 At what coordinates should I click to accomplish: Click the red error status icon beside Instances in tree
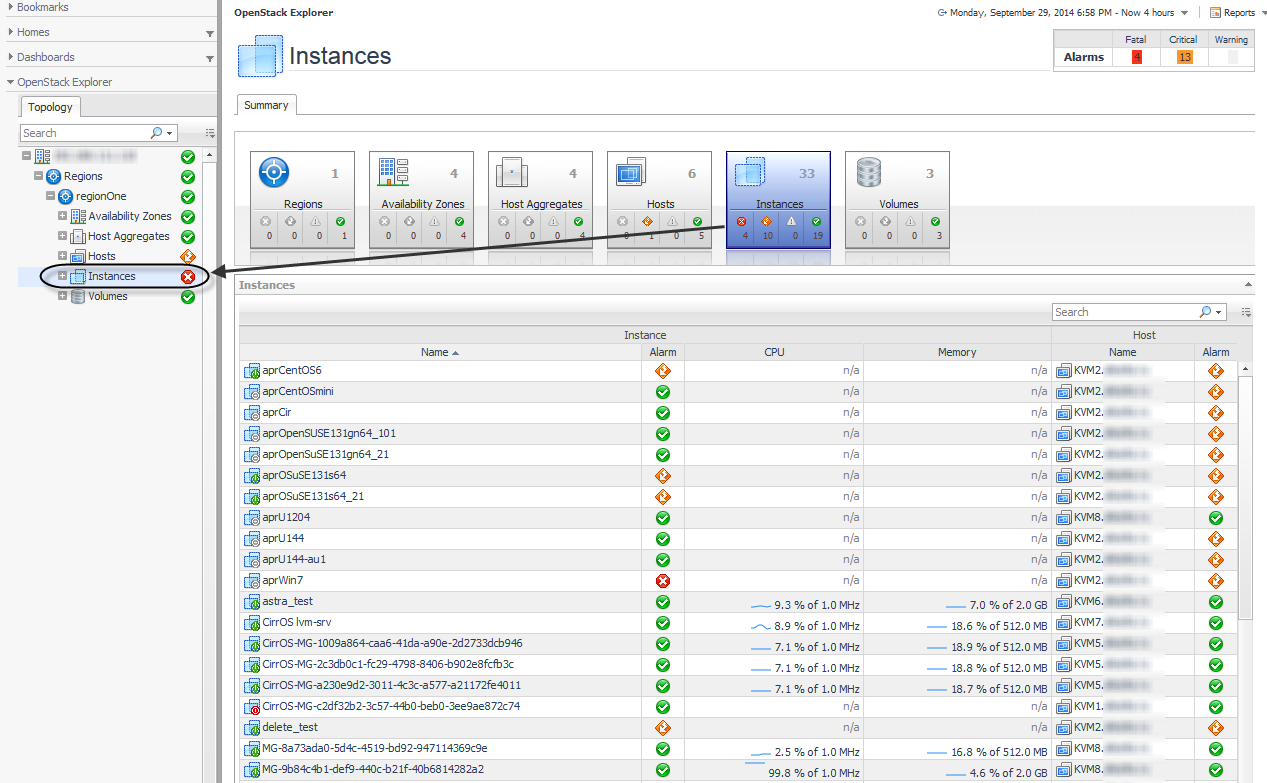click(x=188, y=277)
